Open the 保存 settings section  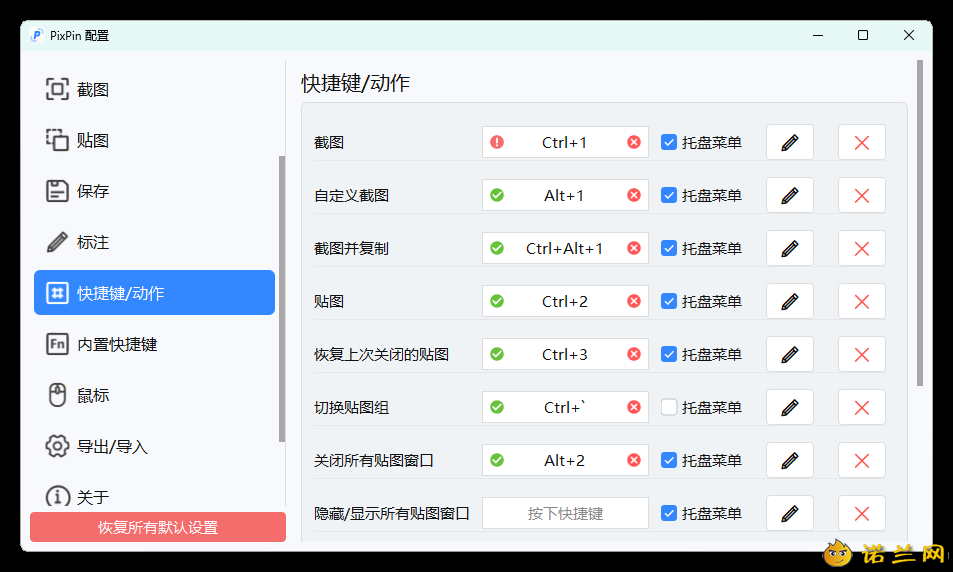click(x=154, y=191)
